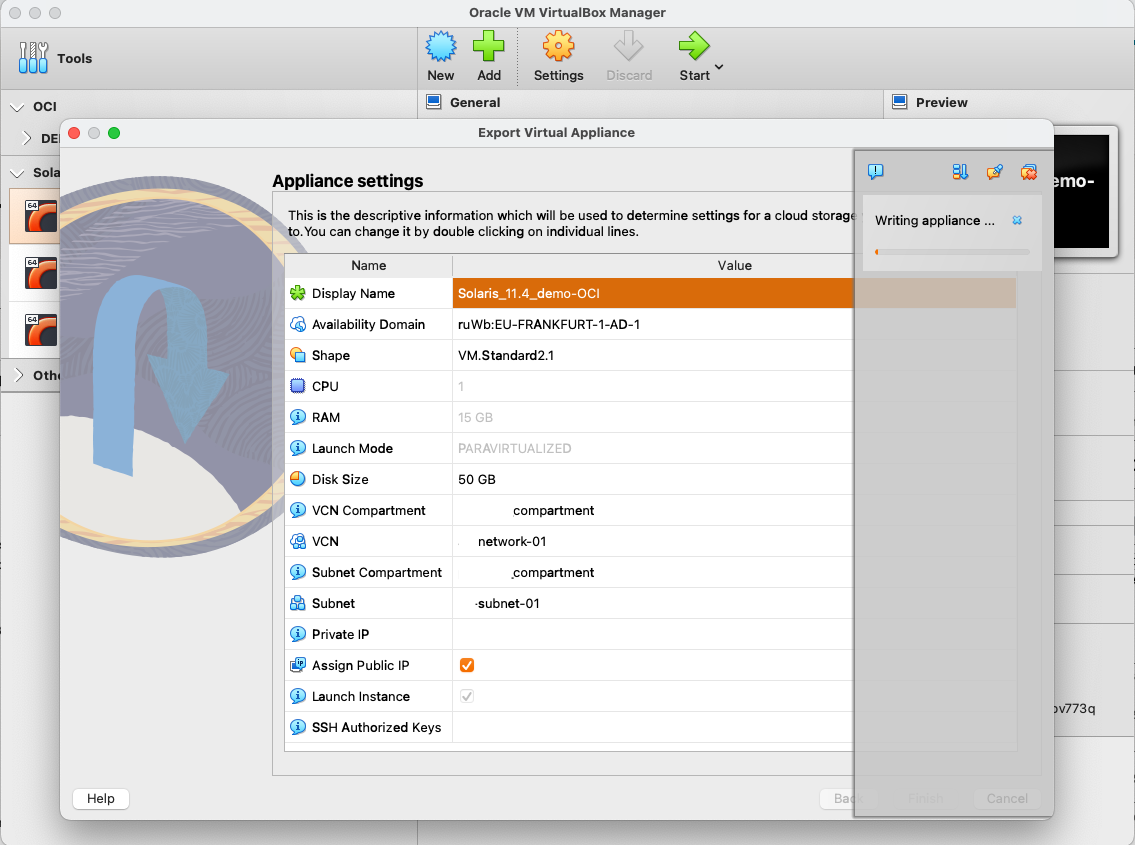Start the VM with green arrow icon
The width and height of the screenshot is (1135, 845).
[693, 46]
